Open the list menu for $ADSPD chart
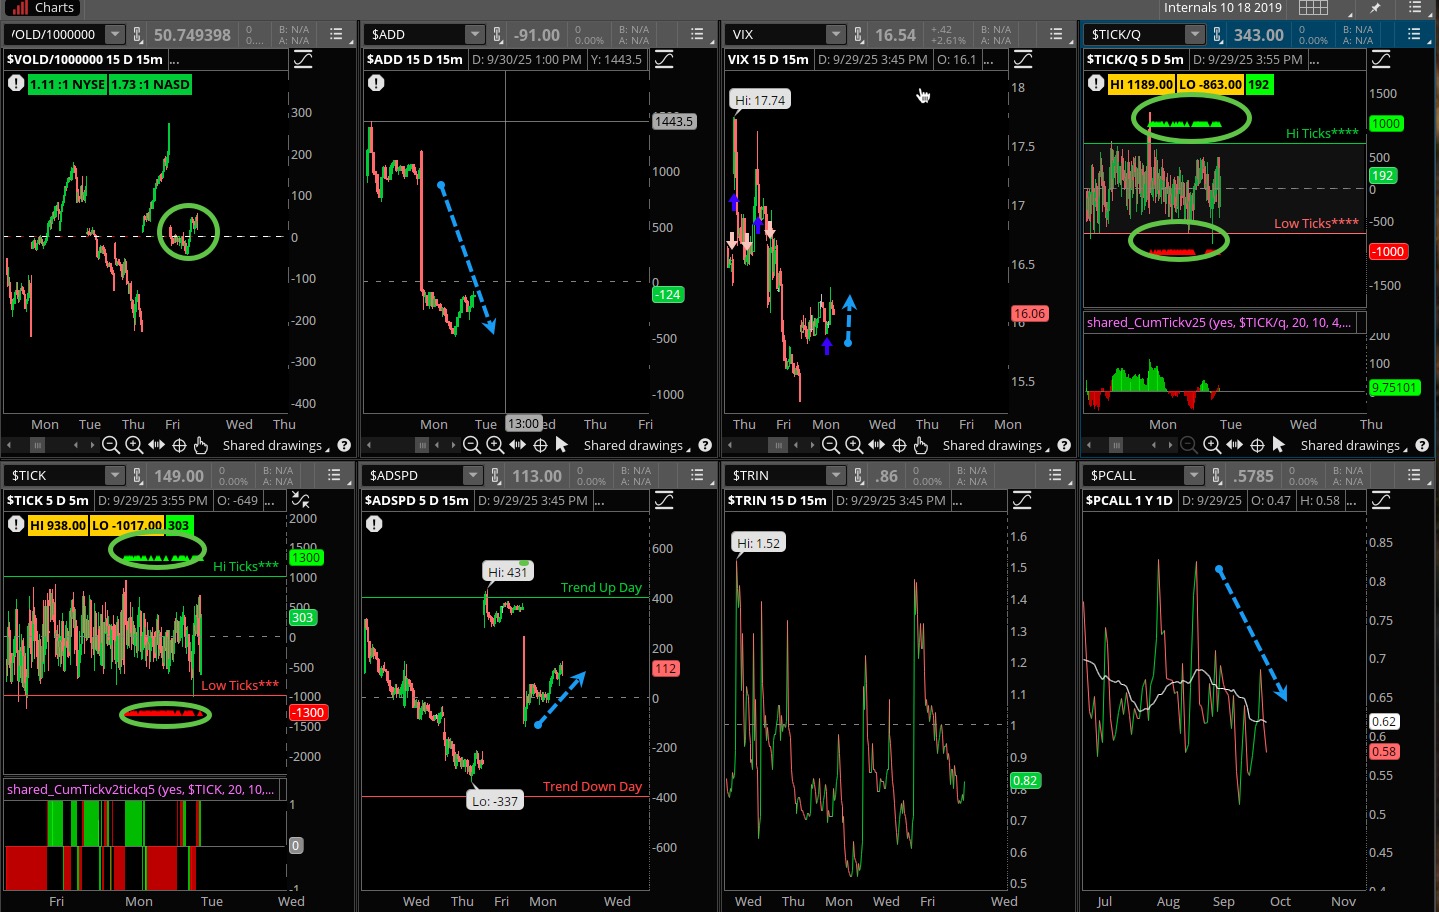This screenshot has height=912, width=1439. pos(694,476)
